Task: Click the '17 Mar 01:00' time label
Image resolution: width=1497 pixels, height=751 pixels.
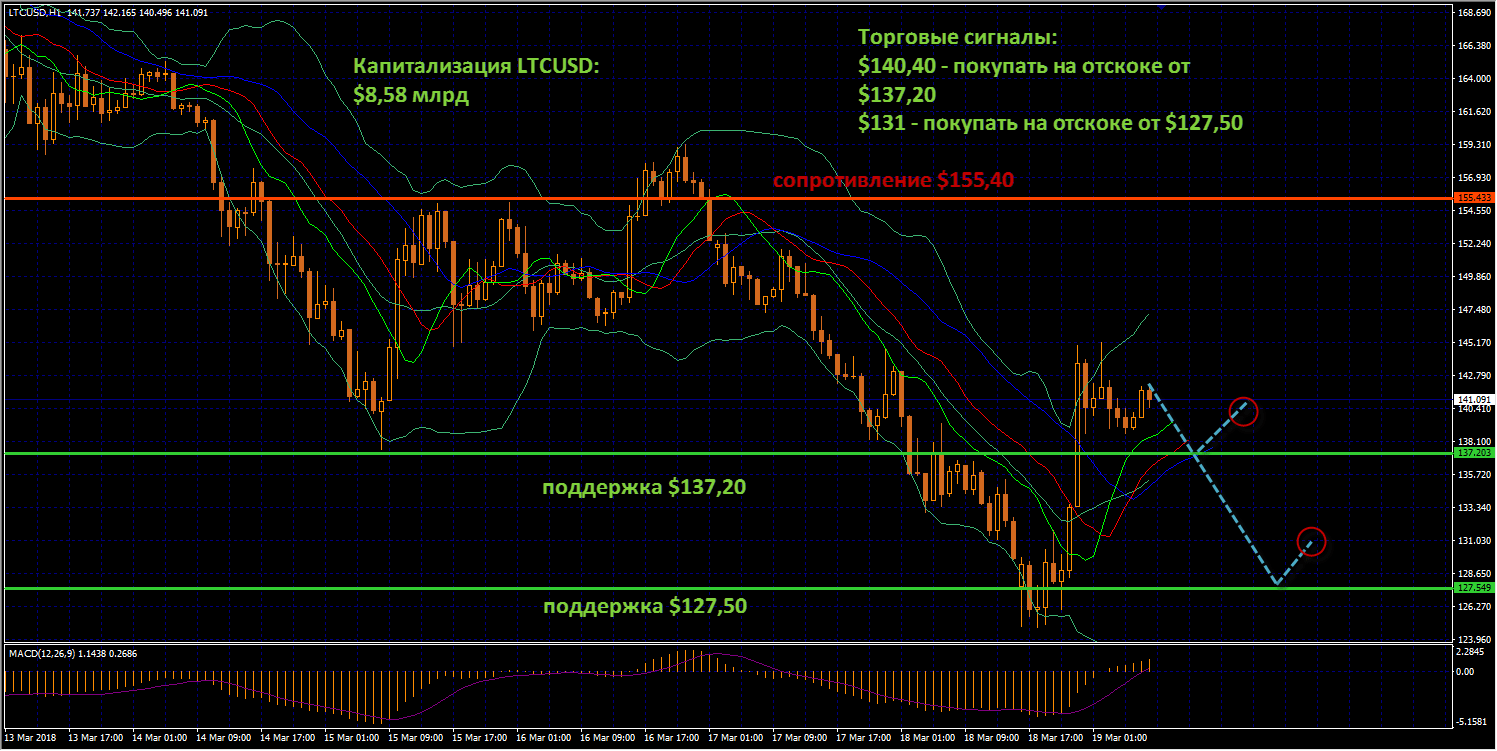Action: (x=735, y=737)
